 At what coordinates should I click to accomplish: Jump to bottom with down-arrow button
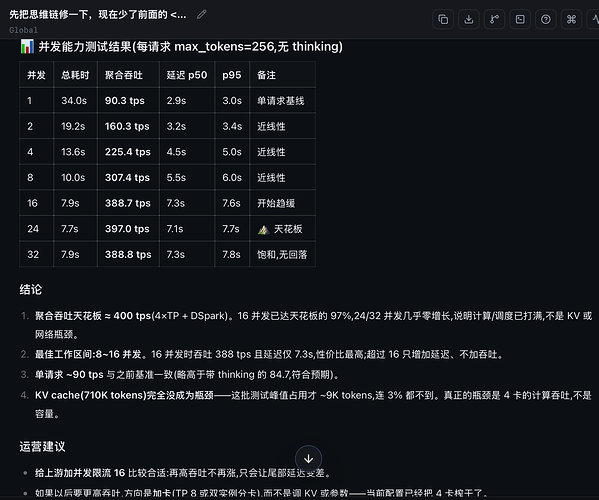click(x=308, y=459)
